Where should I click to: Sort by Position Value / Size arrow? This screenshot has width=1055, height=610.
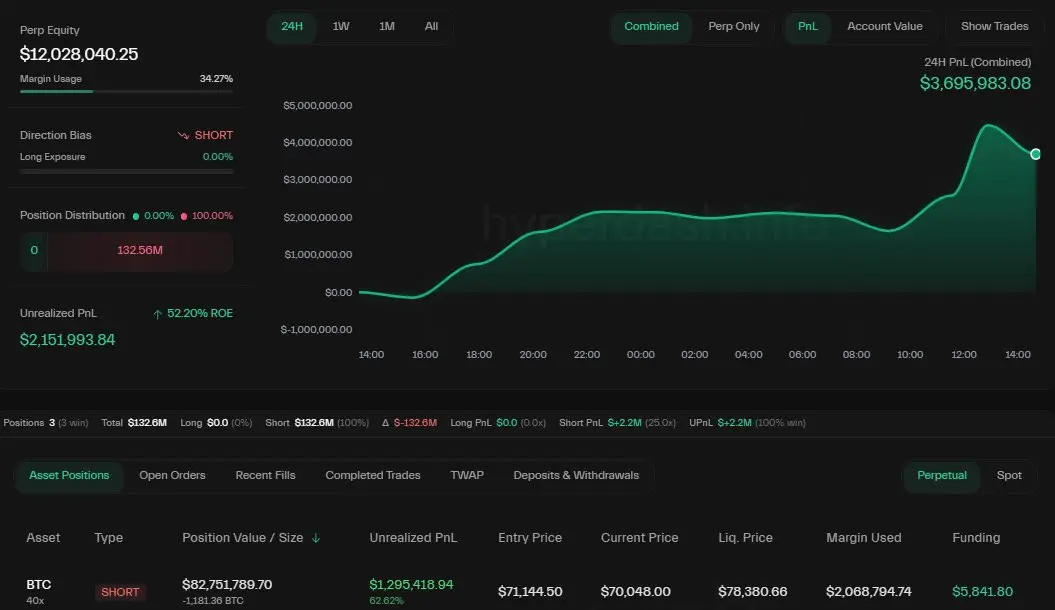(x=316, y=538)
